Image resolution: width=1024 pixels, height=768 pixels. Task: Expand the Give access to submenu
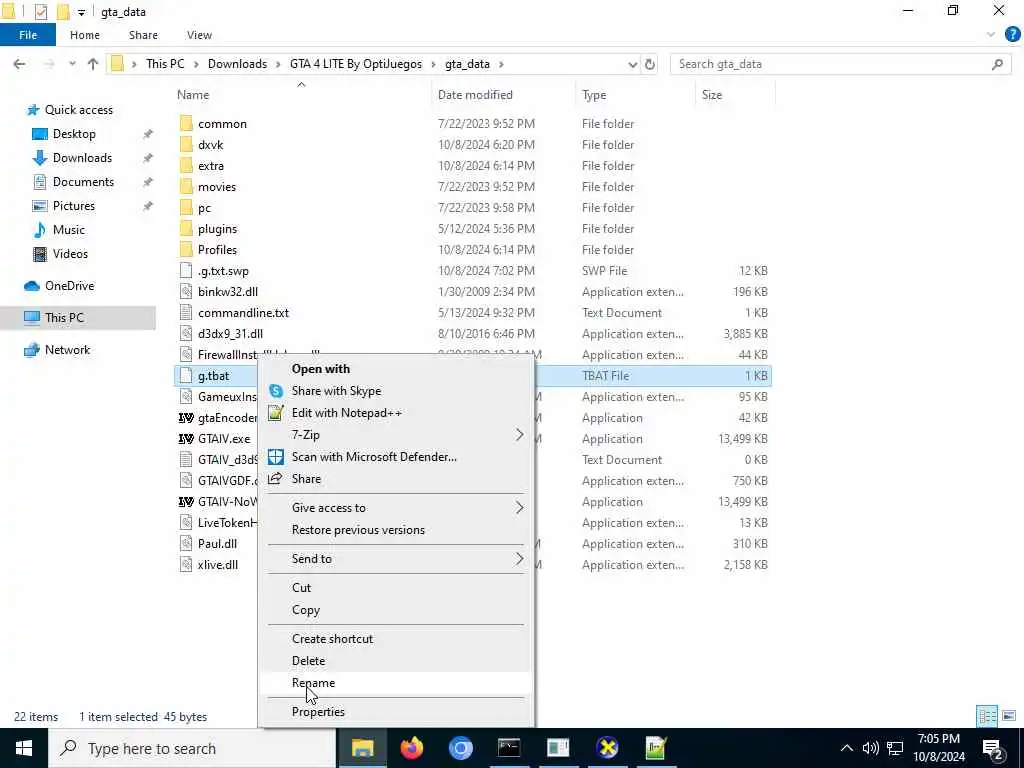396,507
